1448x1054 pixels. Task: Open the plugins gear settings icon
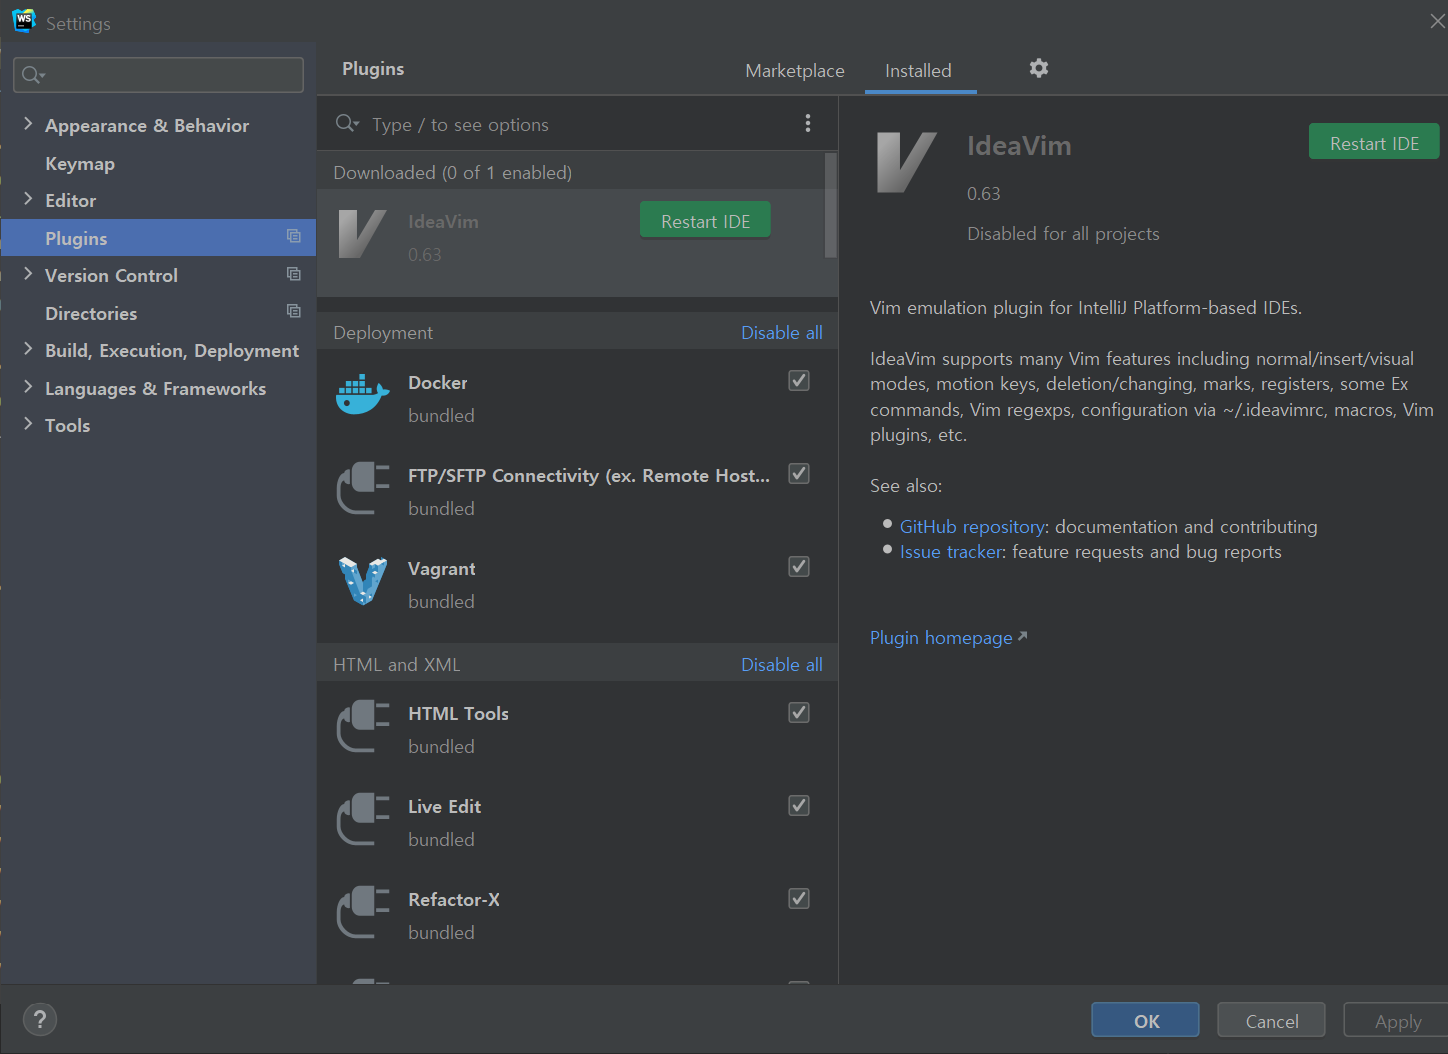1039,68
